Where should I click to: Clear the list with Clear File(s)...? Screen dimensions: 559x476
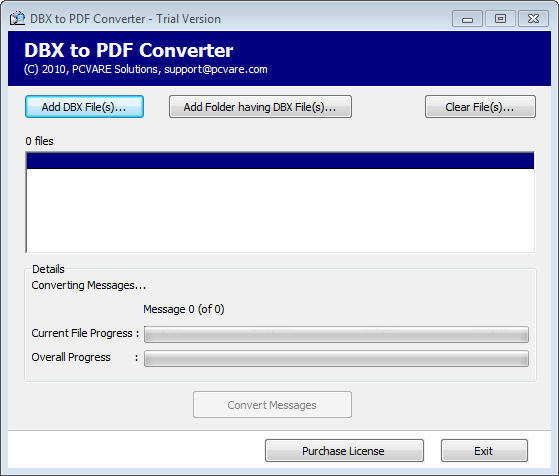click(480, 107)
